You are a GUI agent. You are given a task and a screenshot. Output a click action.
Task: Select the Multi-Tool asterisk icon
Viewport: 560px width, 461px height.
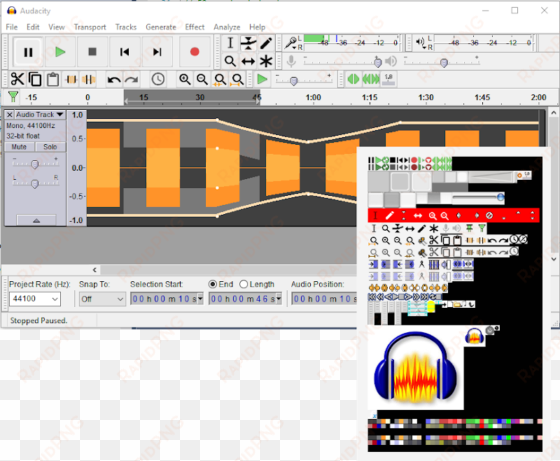pyautogui.click(x=266, y=61)
